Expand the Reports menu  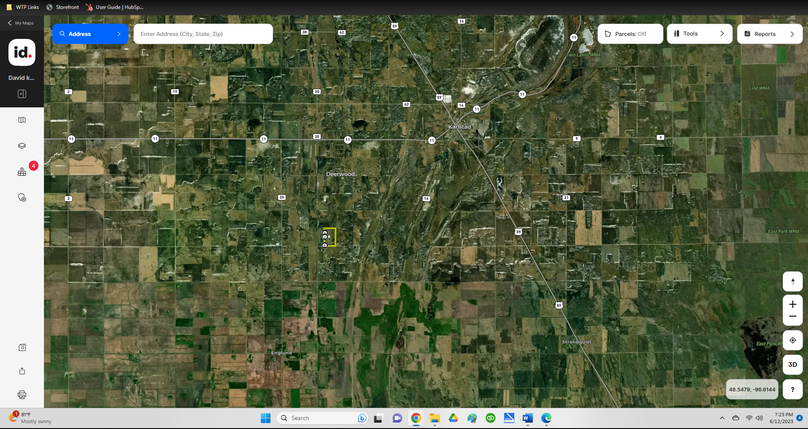[770, 34]
